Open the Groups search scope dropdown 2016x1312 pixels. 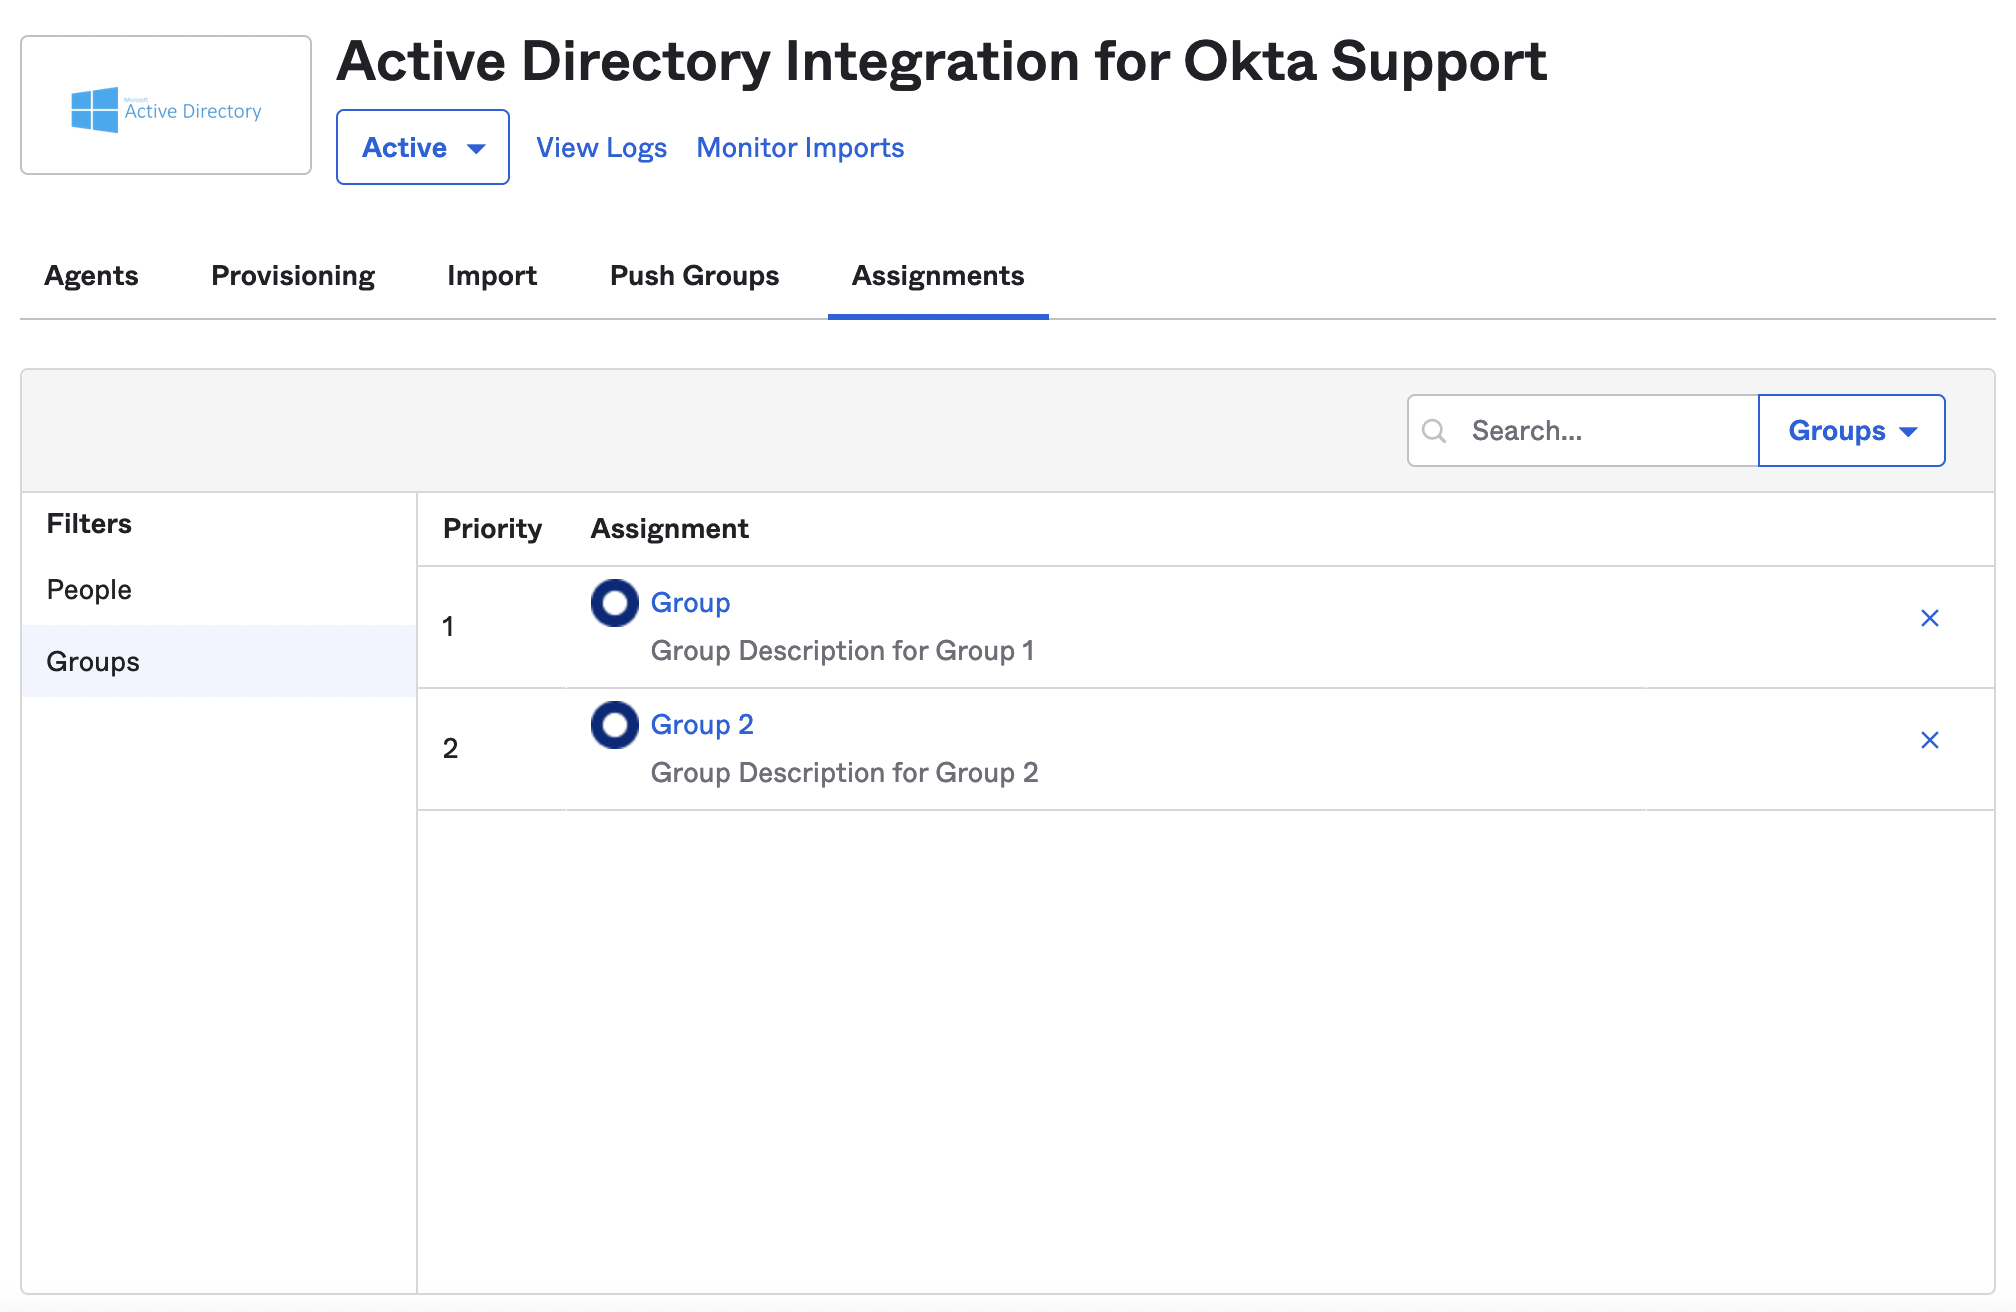coord(1851,430)
